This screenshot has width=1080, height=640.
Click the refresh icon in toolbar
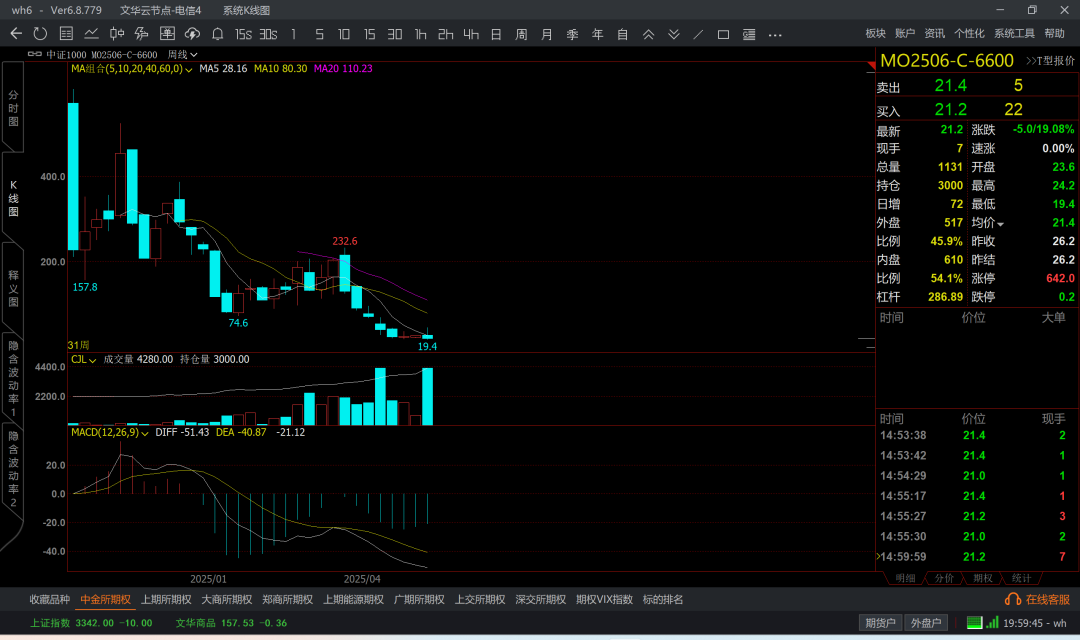pyautogui.click(x=40, y=34)
